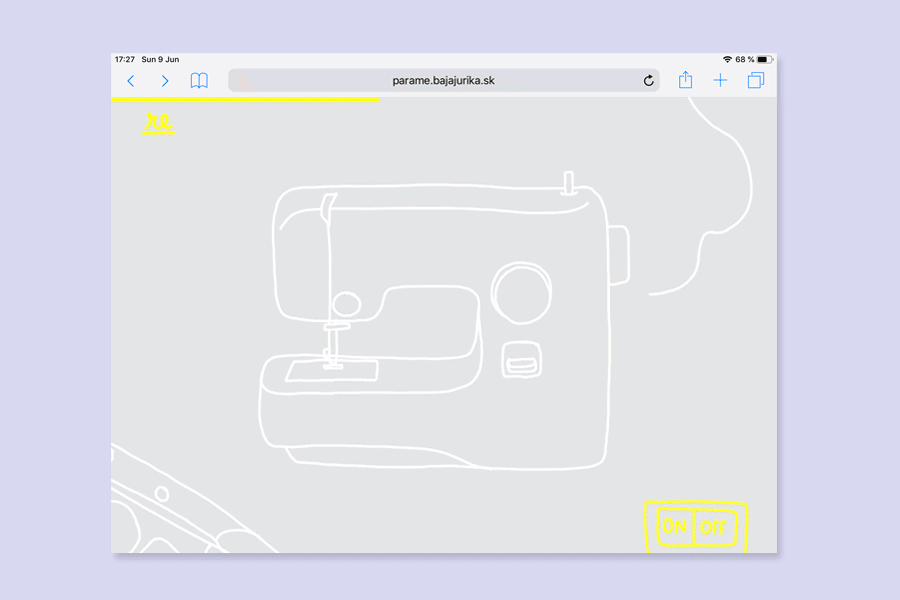Add a new tab with plus icon
Viewport: 900px width, 600px height.
pyautogui.click(x=720, y=81)
